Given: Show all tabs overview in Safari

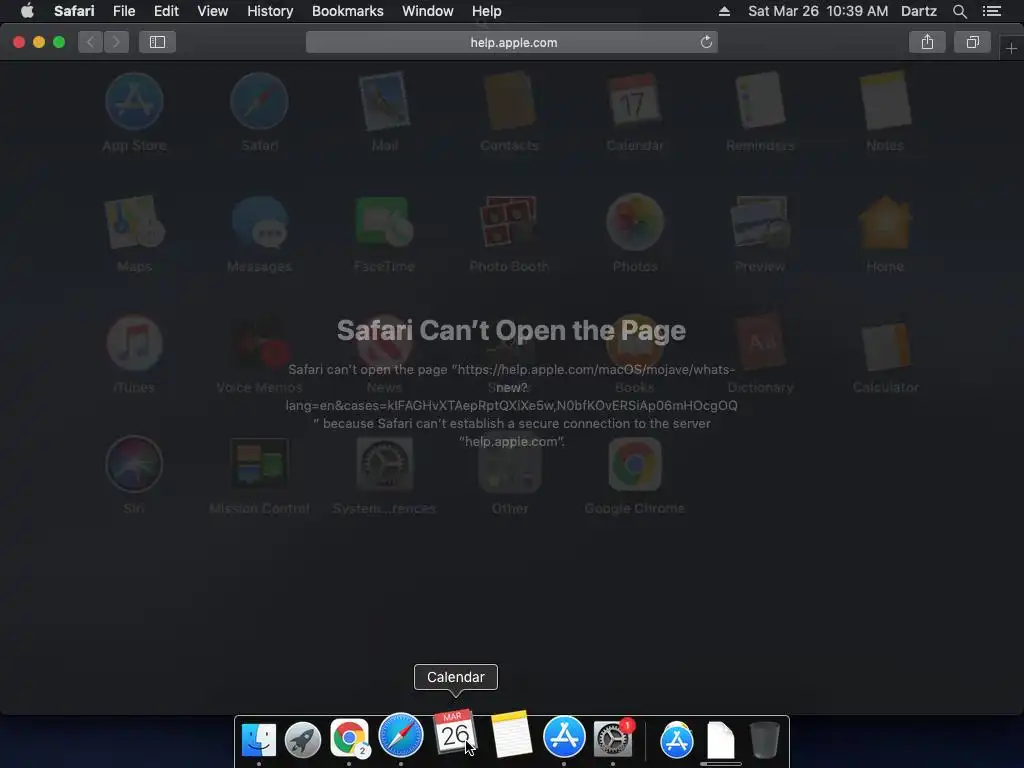Looking at the screenshot, I should (x=972, y=42).
